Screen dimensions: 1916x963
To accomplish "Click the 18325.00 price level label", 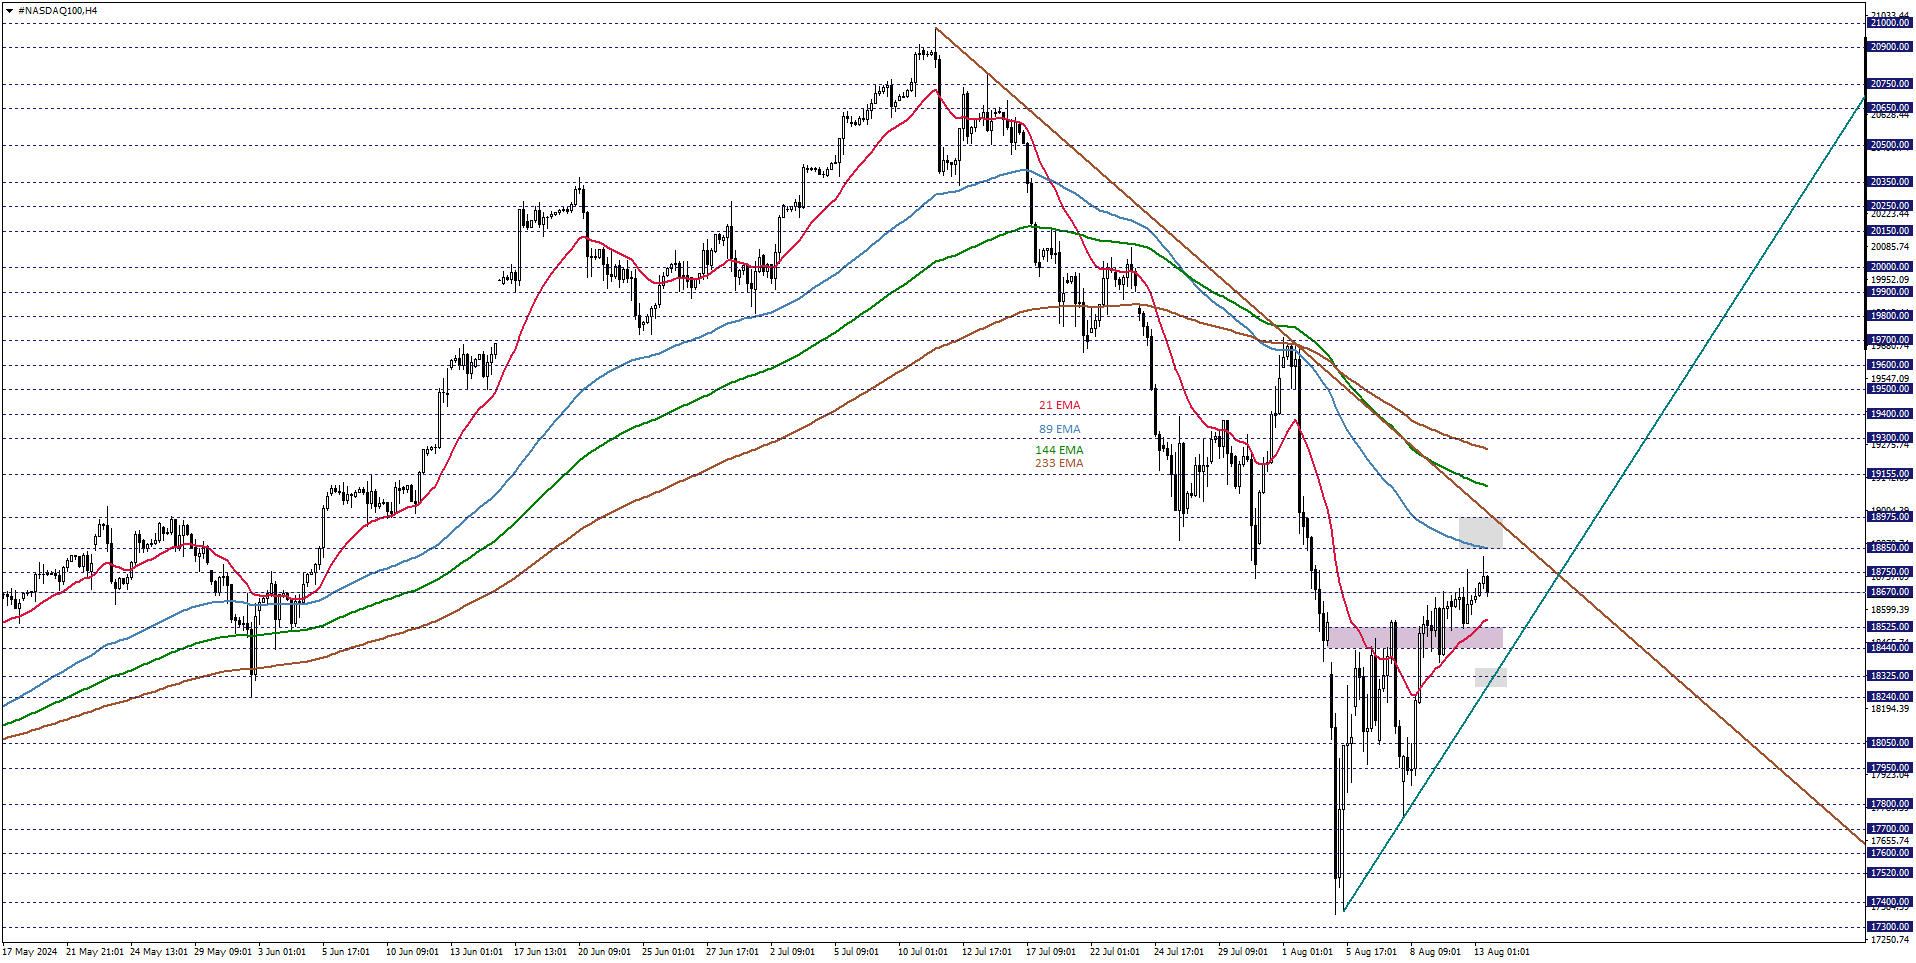I will [1890, 676].
